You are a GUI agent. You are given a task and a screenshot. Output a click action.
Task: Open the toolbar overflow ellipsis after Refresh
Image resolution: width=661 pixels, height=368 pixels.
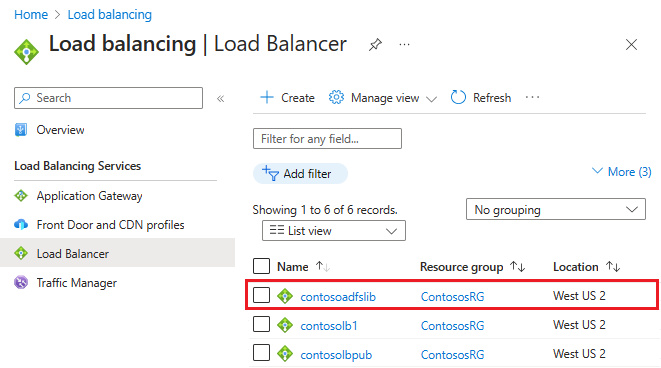coord(532,97)
